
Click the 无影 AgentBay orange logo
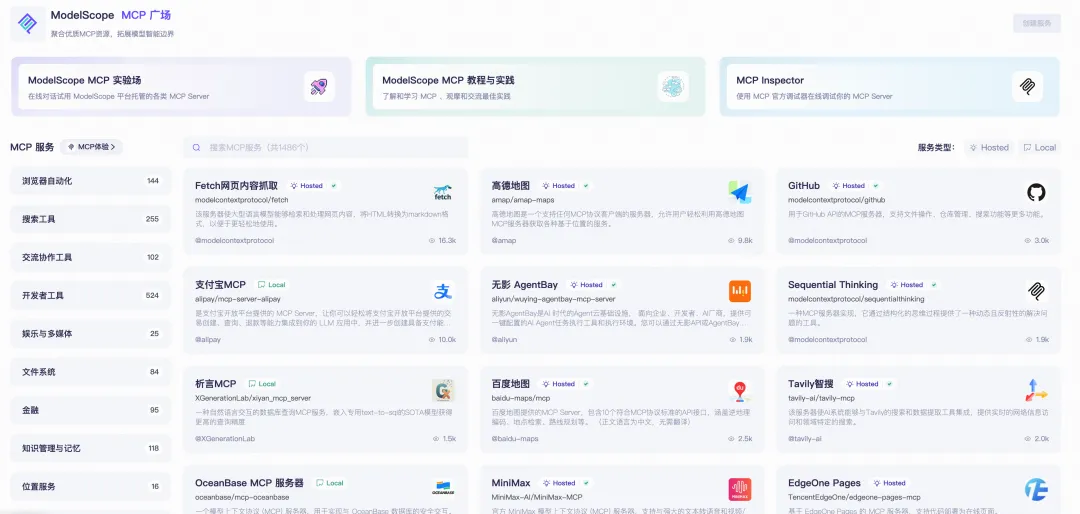pos(739,291)
